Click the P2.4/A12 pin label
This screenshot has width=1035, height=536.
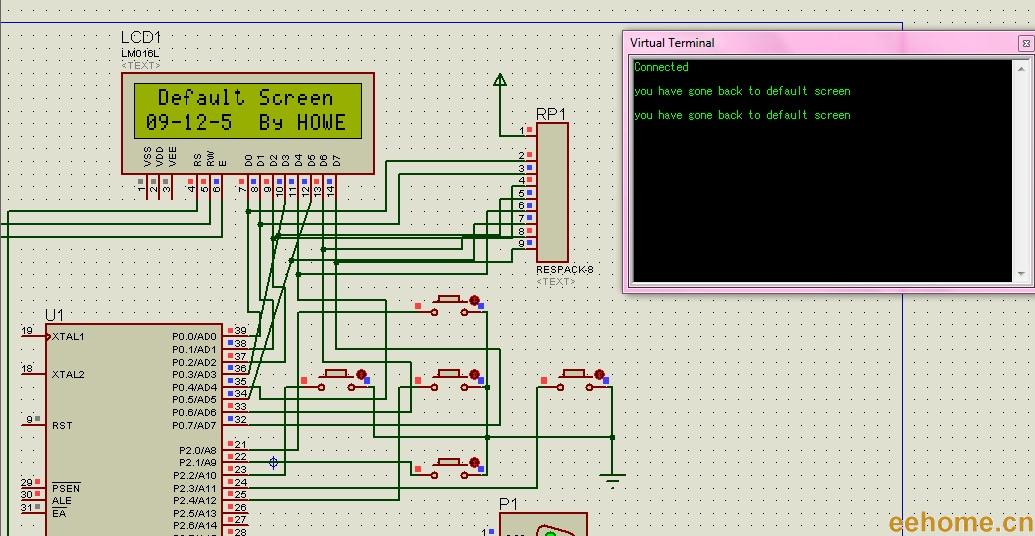pyautogui.click(x=195, y=501)
